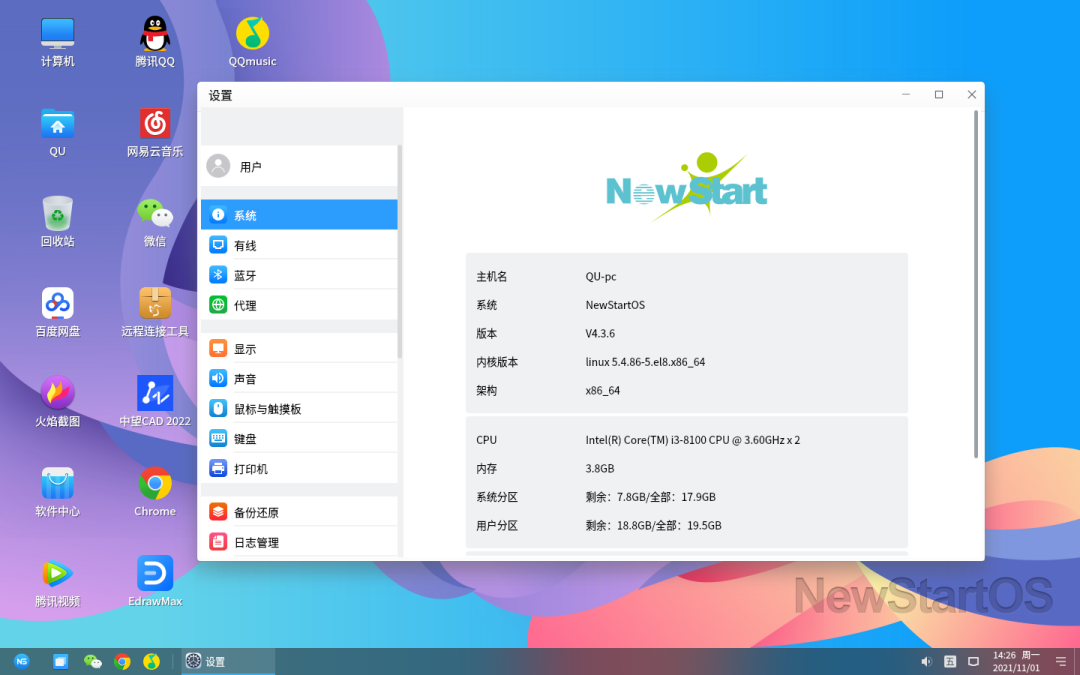The width and height of the screenshot is (1080, 675).
Task: Open 软件中心 desktop icon
Action: tap(57, 491)
